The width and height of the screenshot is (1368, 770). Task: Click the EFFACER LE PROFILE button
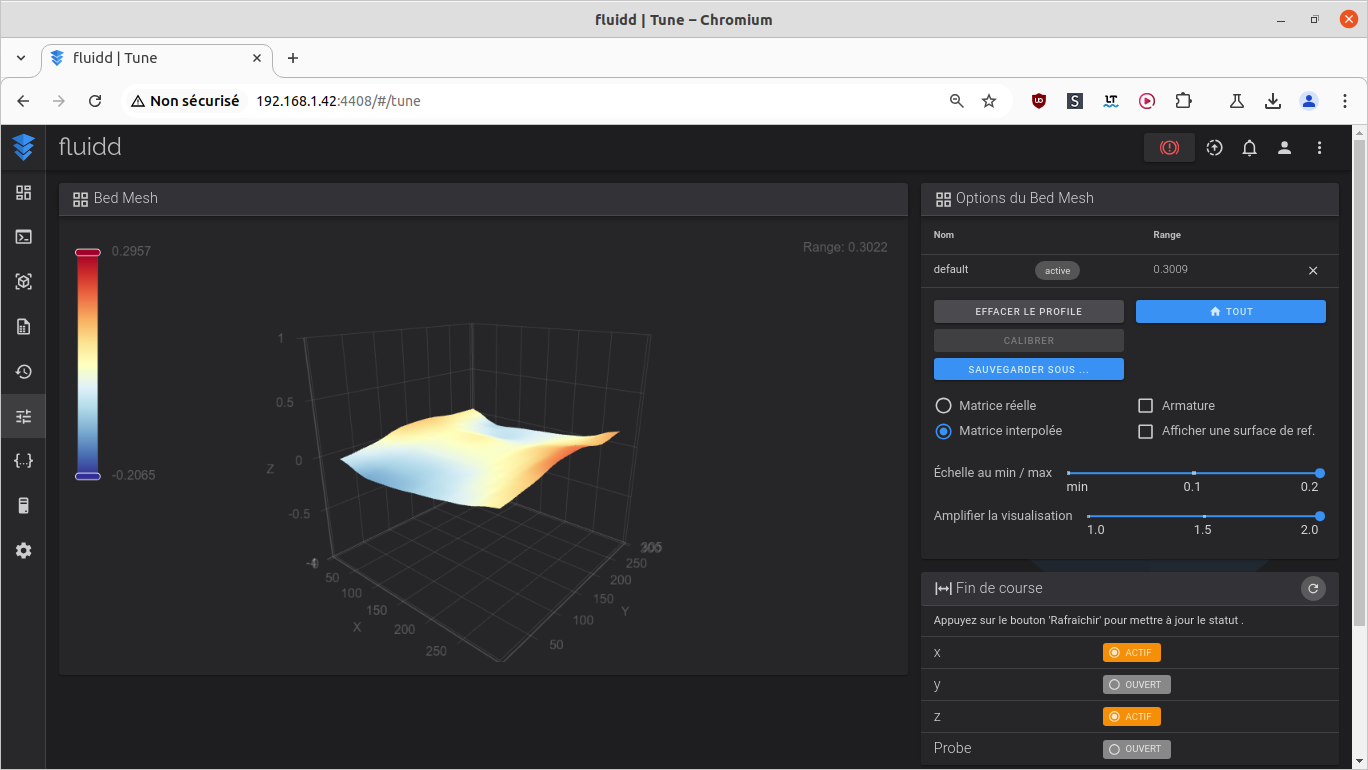tap(1029, 312)
